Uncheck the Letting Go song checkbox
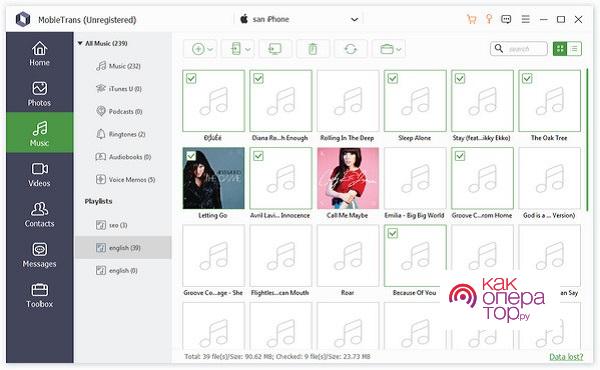 pos(191,156)
